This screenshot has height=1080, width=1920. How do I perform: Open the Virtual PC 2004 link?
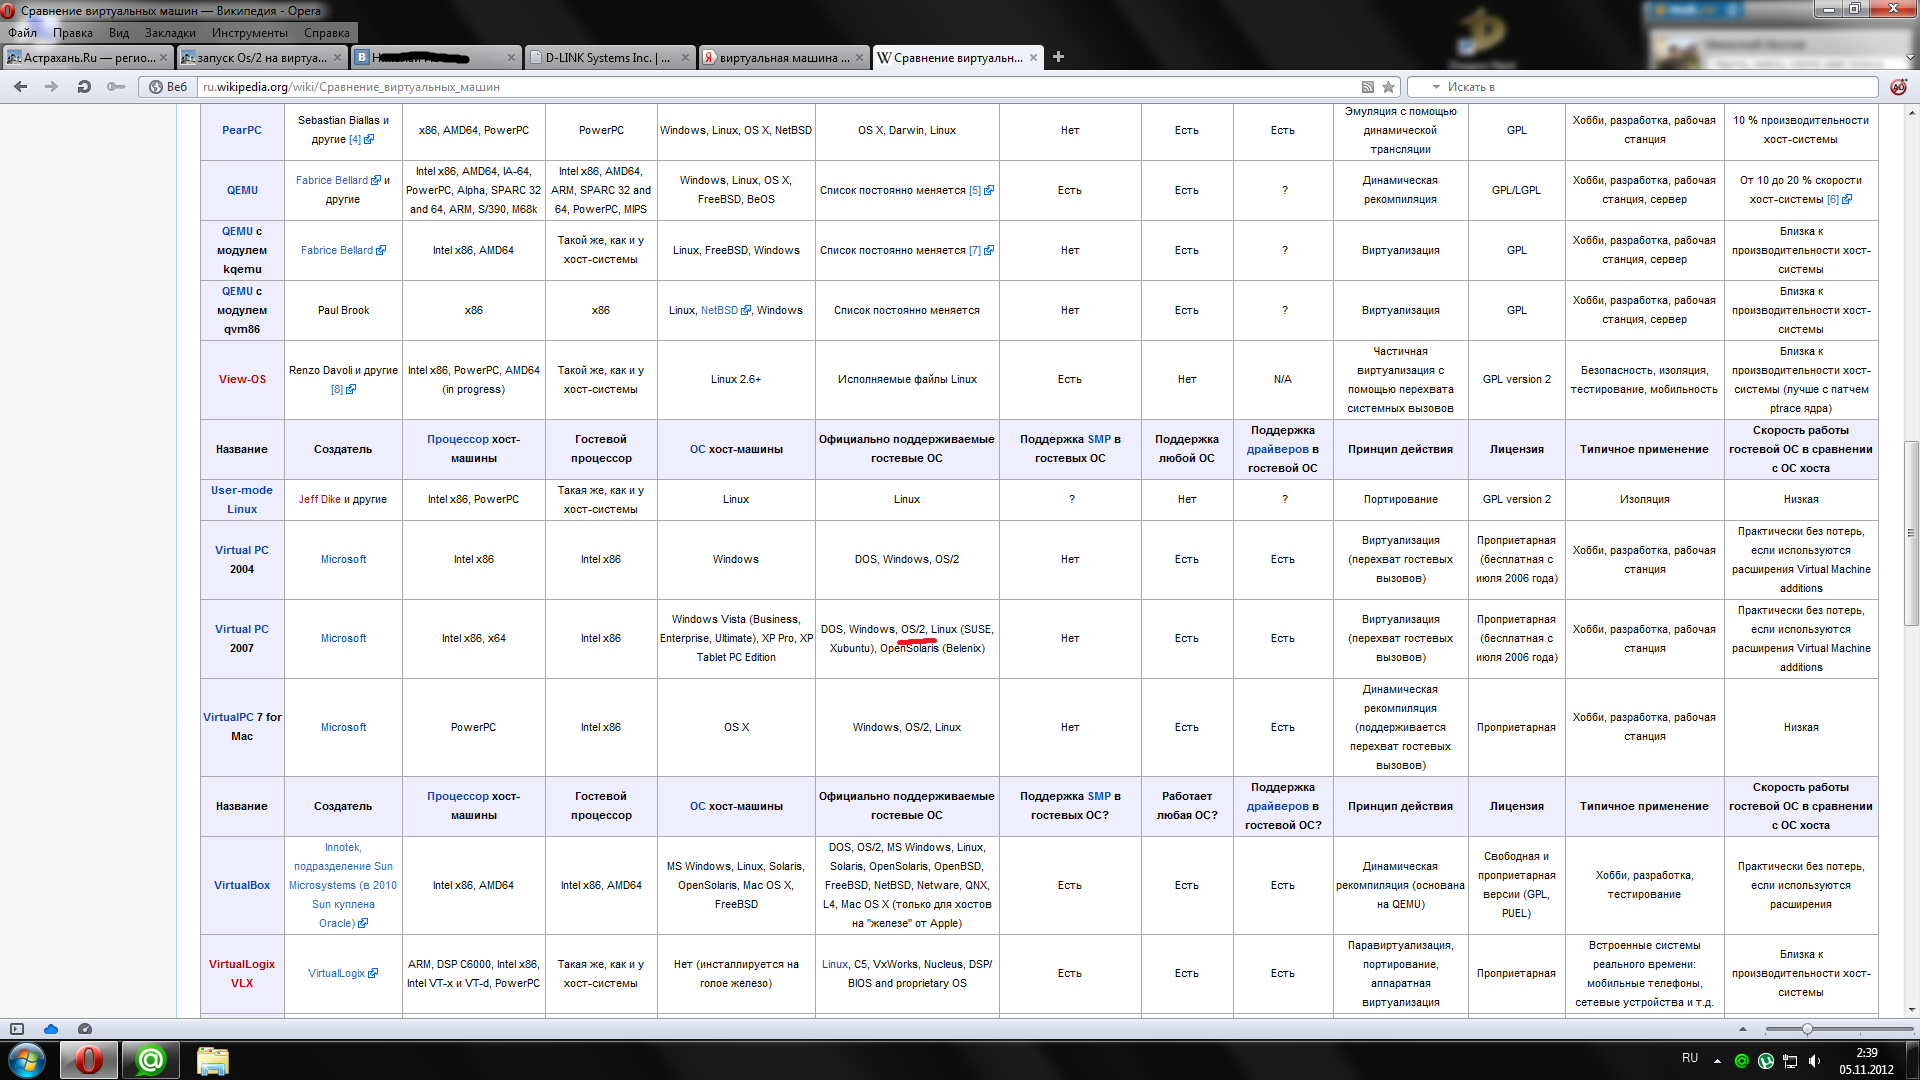coord(242,550)
